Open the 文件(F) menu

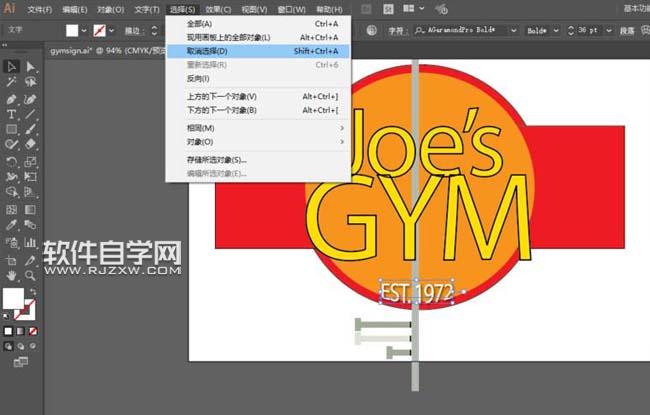[40, 9]
